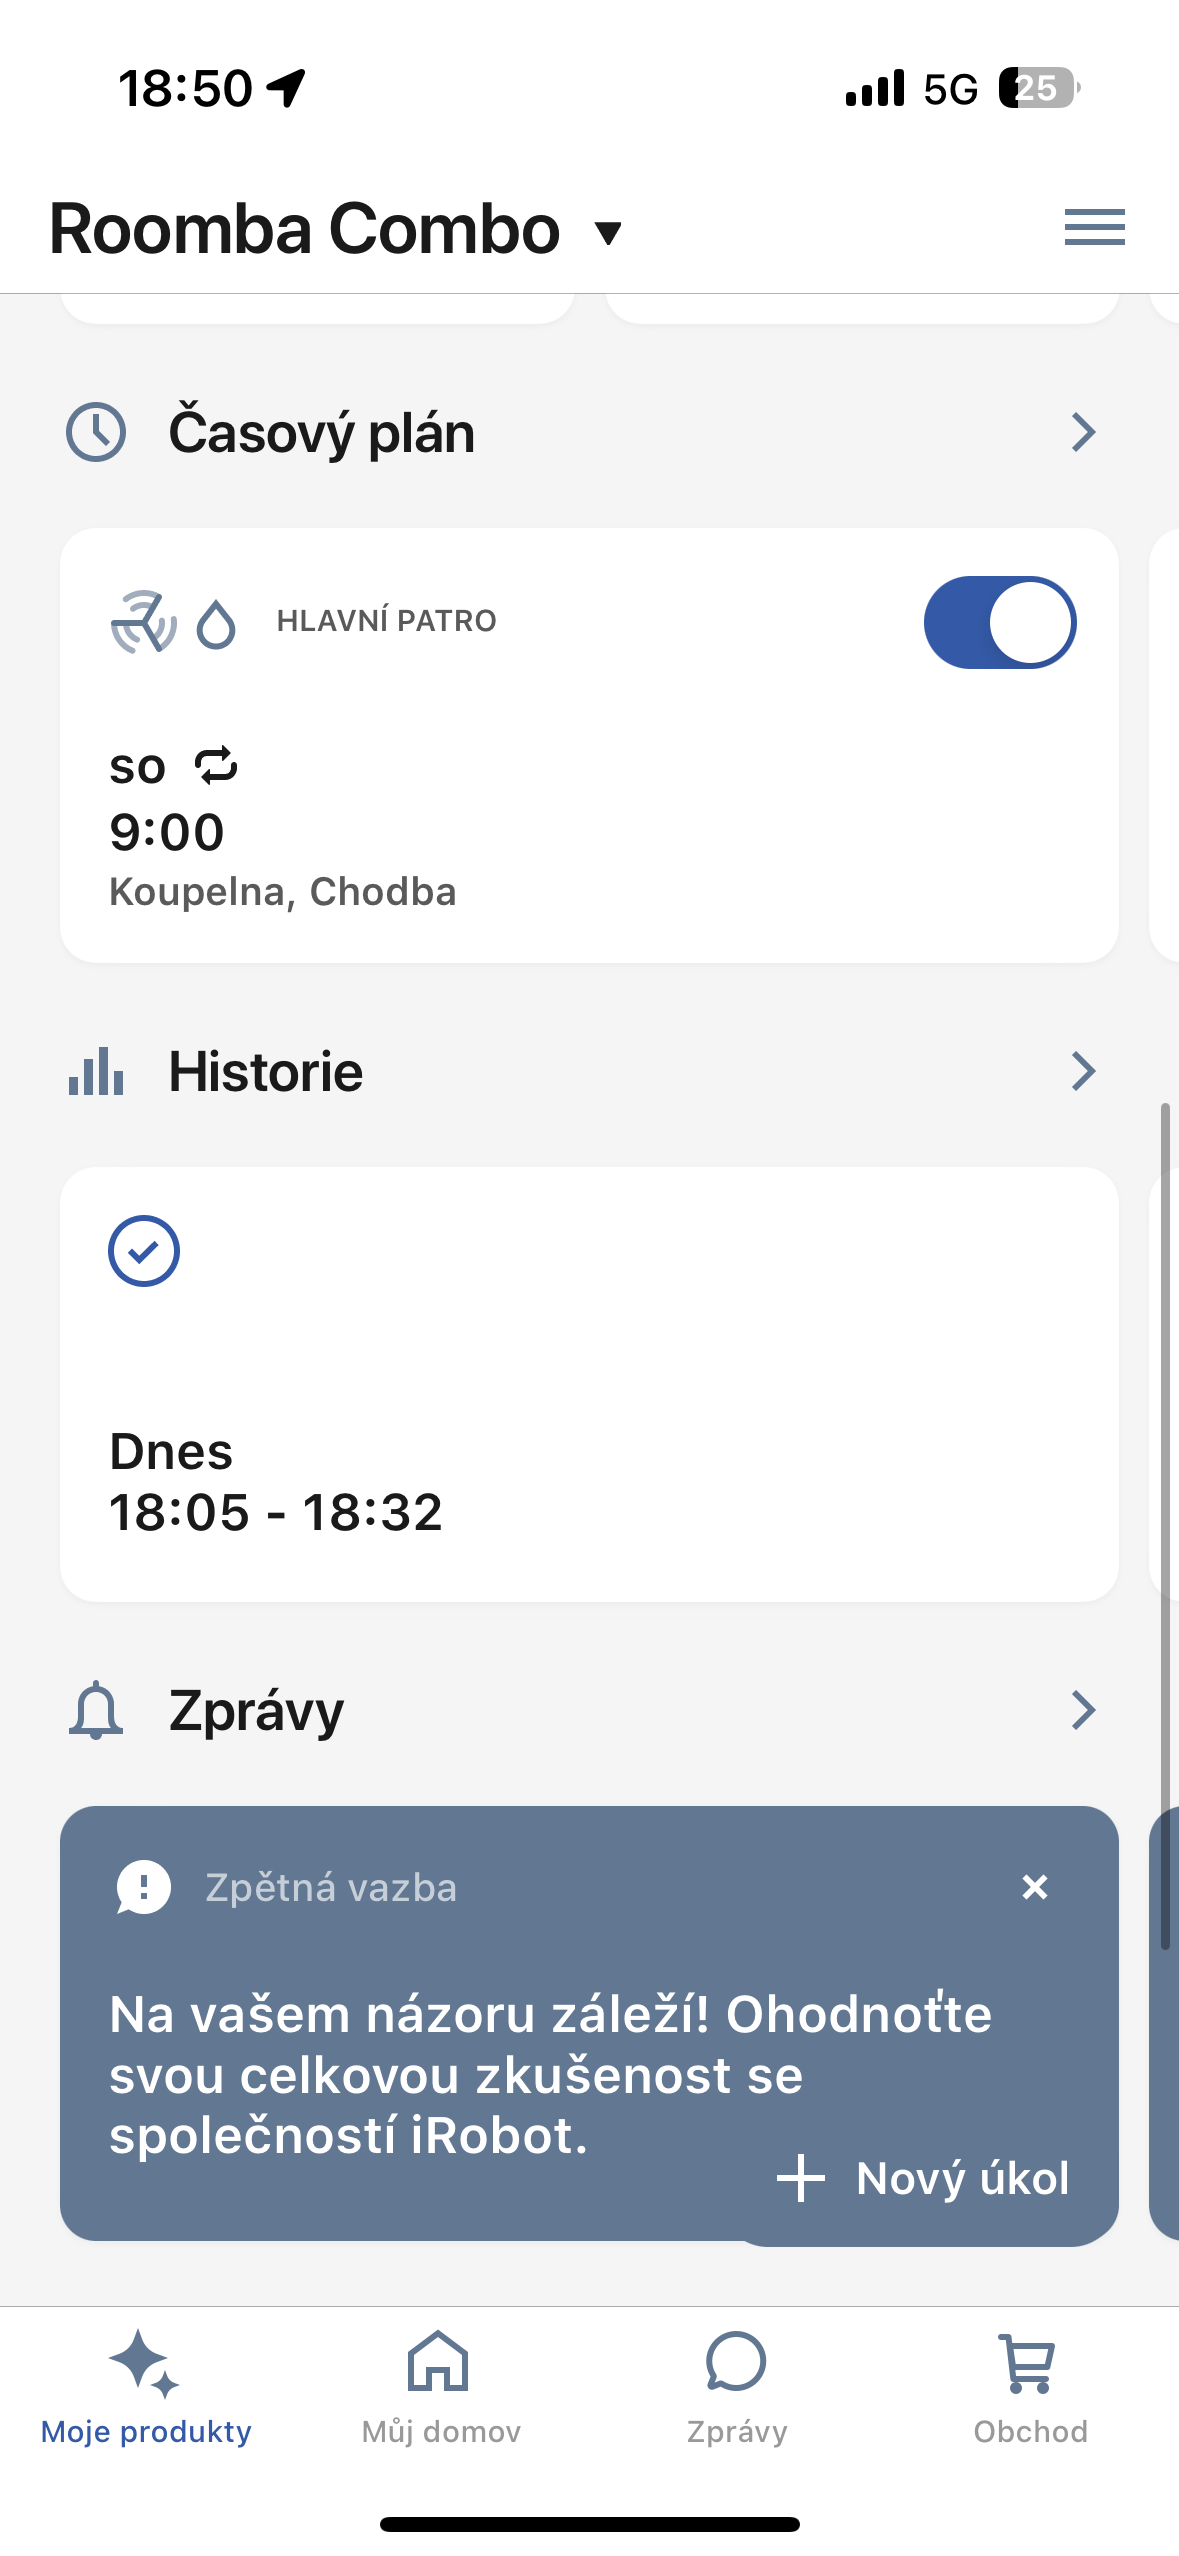Screen dimensions: 1179x2556
Task: Expand Časový plán with the chevron
Action: point(1083,432)
